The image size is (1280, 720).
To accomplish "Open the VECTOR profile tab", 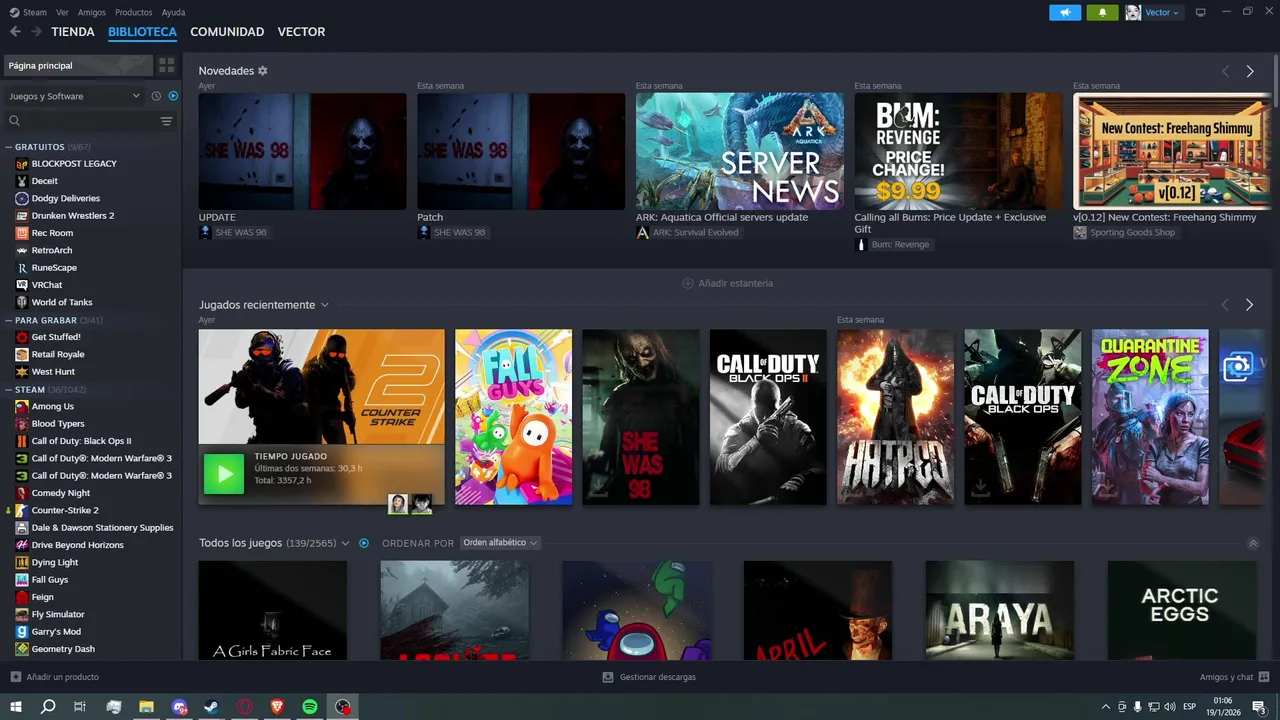I will coord(301,32).
